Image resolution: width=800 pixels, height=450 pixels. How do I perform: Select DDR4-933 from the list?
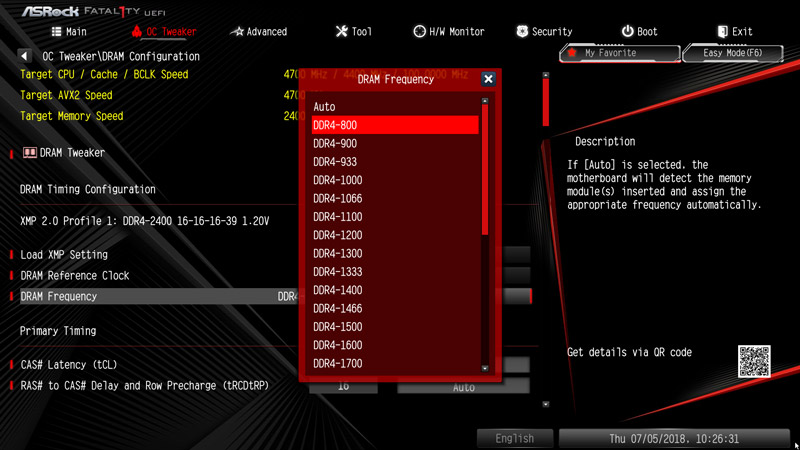pyautogui.click(x=395, y=162)
